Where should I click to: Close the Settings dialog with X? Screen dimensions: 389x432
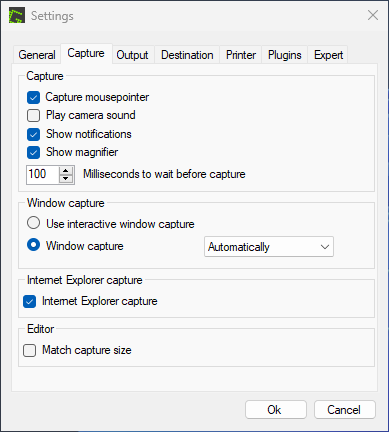point(373,15)
